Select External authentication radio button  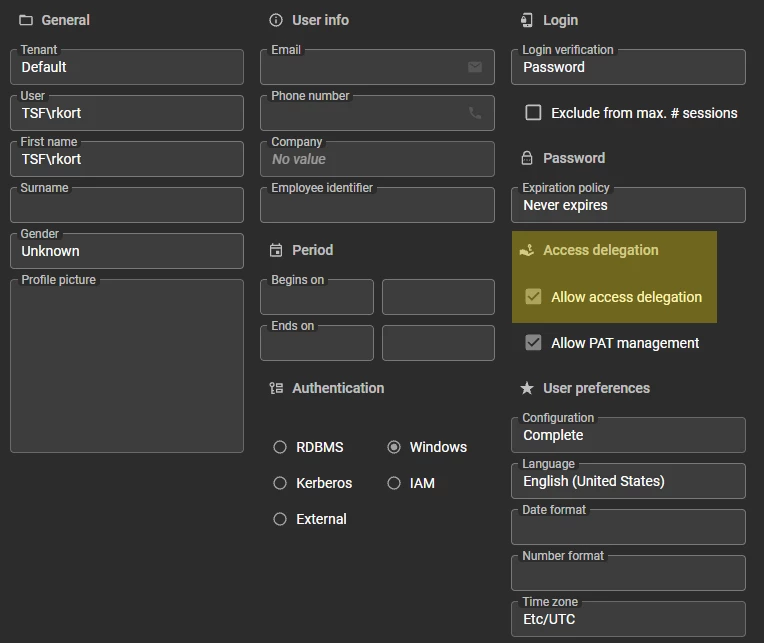(280, 519)
